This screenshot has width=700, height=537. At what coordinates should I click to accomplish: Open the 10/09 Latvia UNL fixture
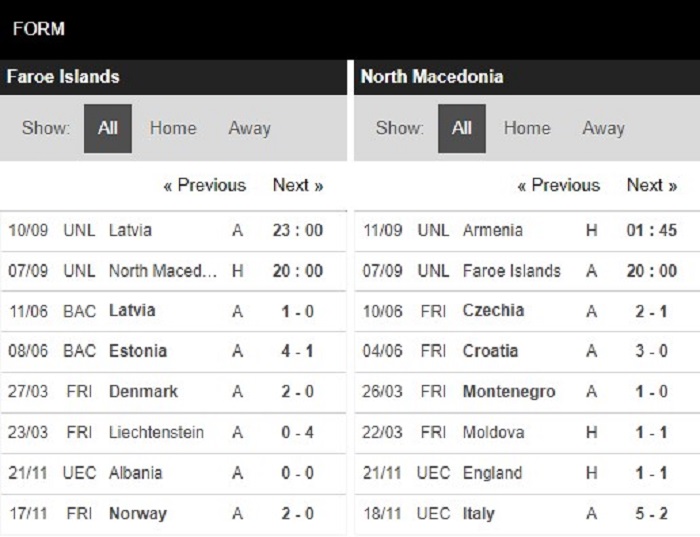(x=173, y=231)
